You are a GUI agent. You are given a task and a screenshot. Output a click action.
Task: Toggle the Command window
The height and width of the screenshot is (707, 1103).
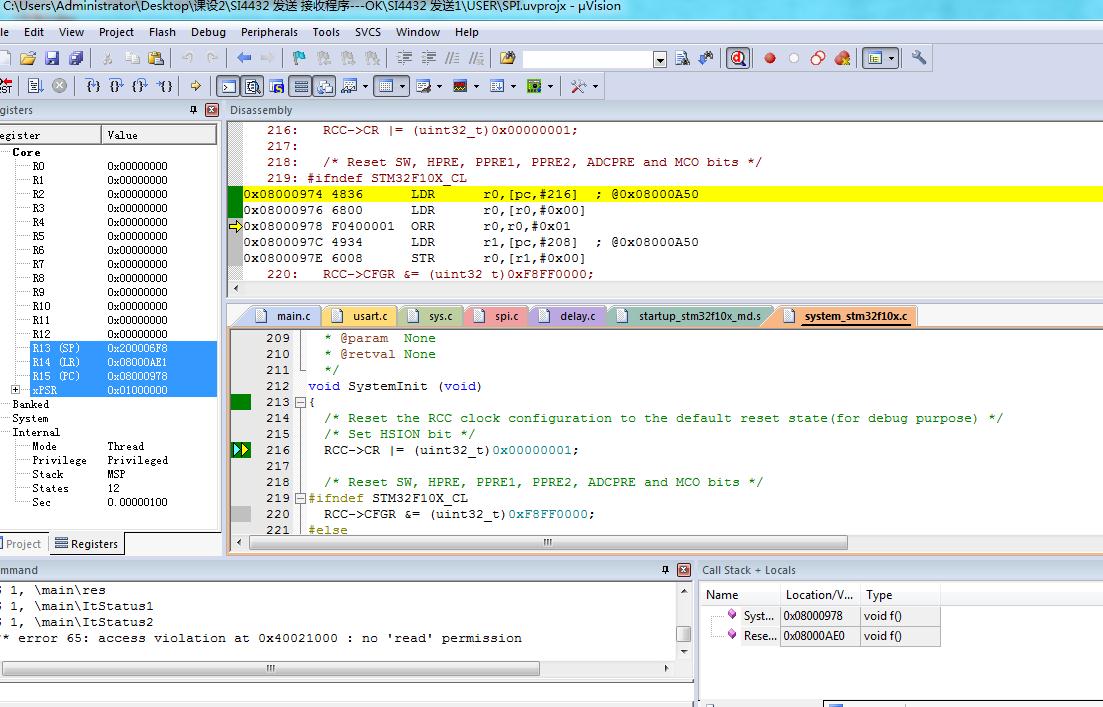click(x=229, y=86)
